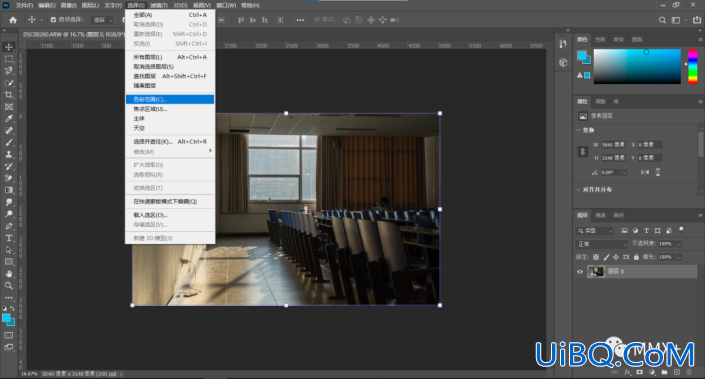Click the foreground color swatch in toolbox
The image size is (705, 379).
[6, 319]
